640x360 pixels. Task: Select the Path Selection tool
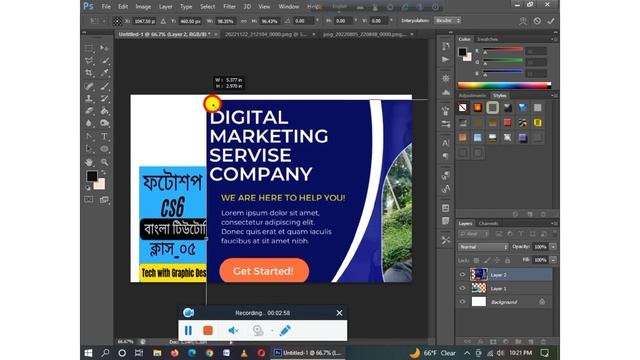(x=89, y=149)
